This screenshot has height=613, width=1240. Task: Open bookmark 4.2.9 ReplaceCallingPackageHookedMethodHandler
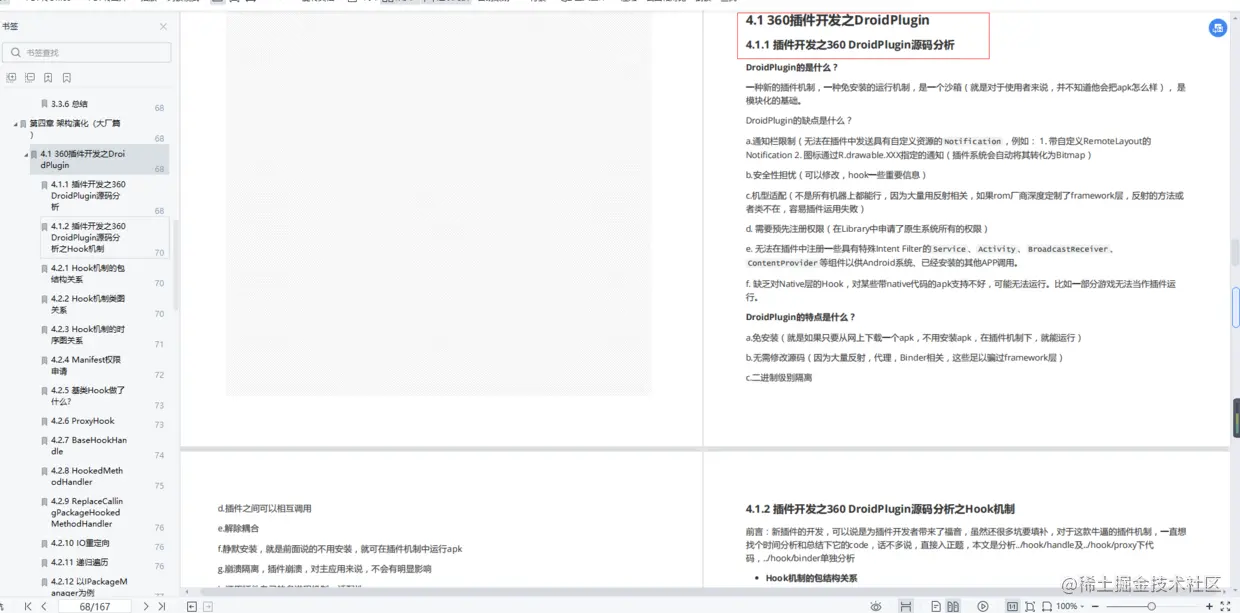pos(87,512)
